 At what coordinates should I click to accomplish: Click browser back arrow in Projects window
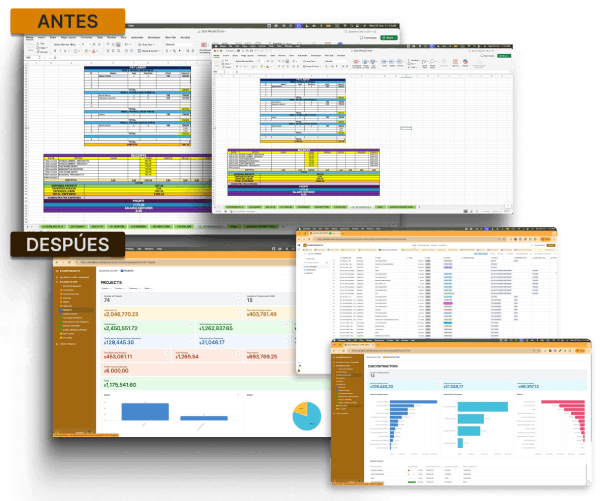point(57,262)
